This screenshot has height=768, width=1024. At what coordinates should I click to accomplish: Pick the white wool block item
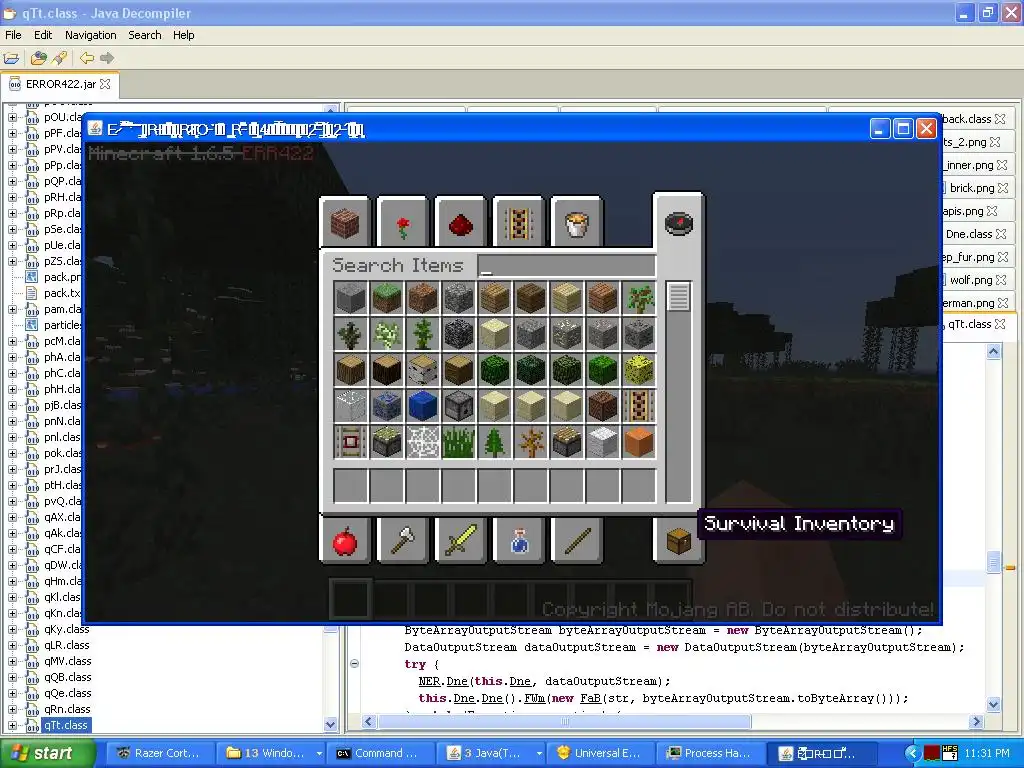602,441
